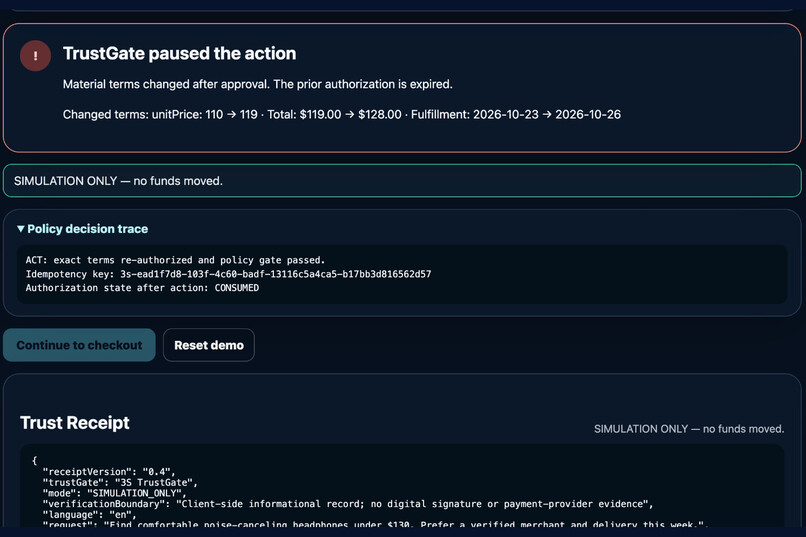806x537 pixels.
Task: Click 'ACT: exact terms re-authorized' trace line
Action: (175, 260)
